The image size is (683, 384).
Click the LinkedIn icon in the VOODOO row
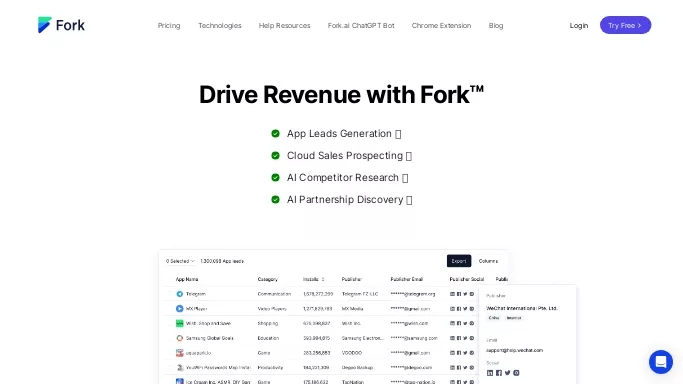[452, 353]
